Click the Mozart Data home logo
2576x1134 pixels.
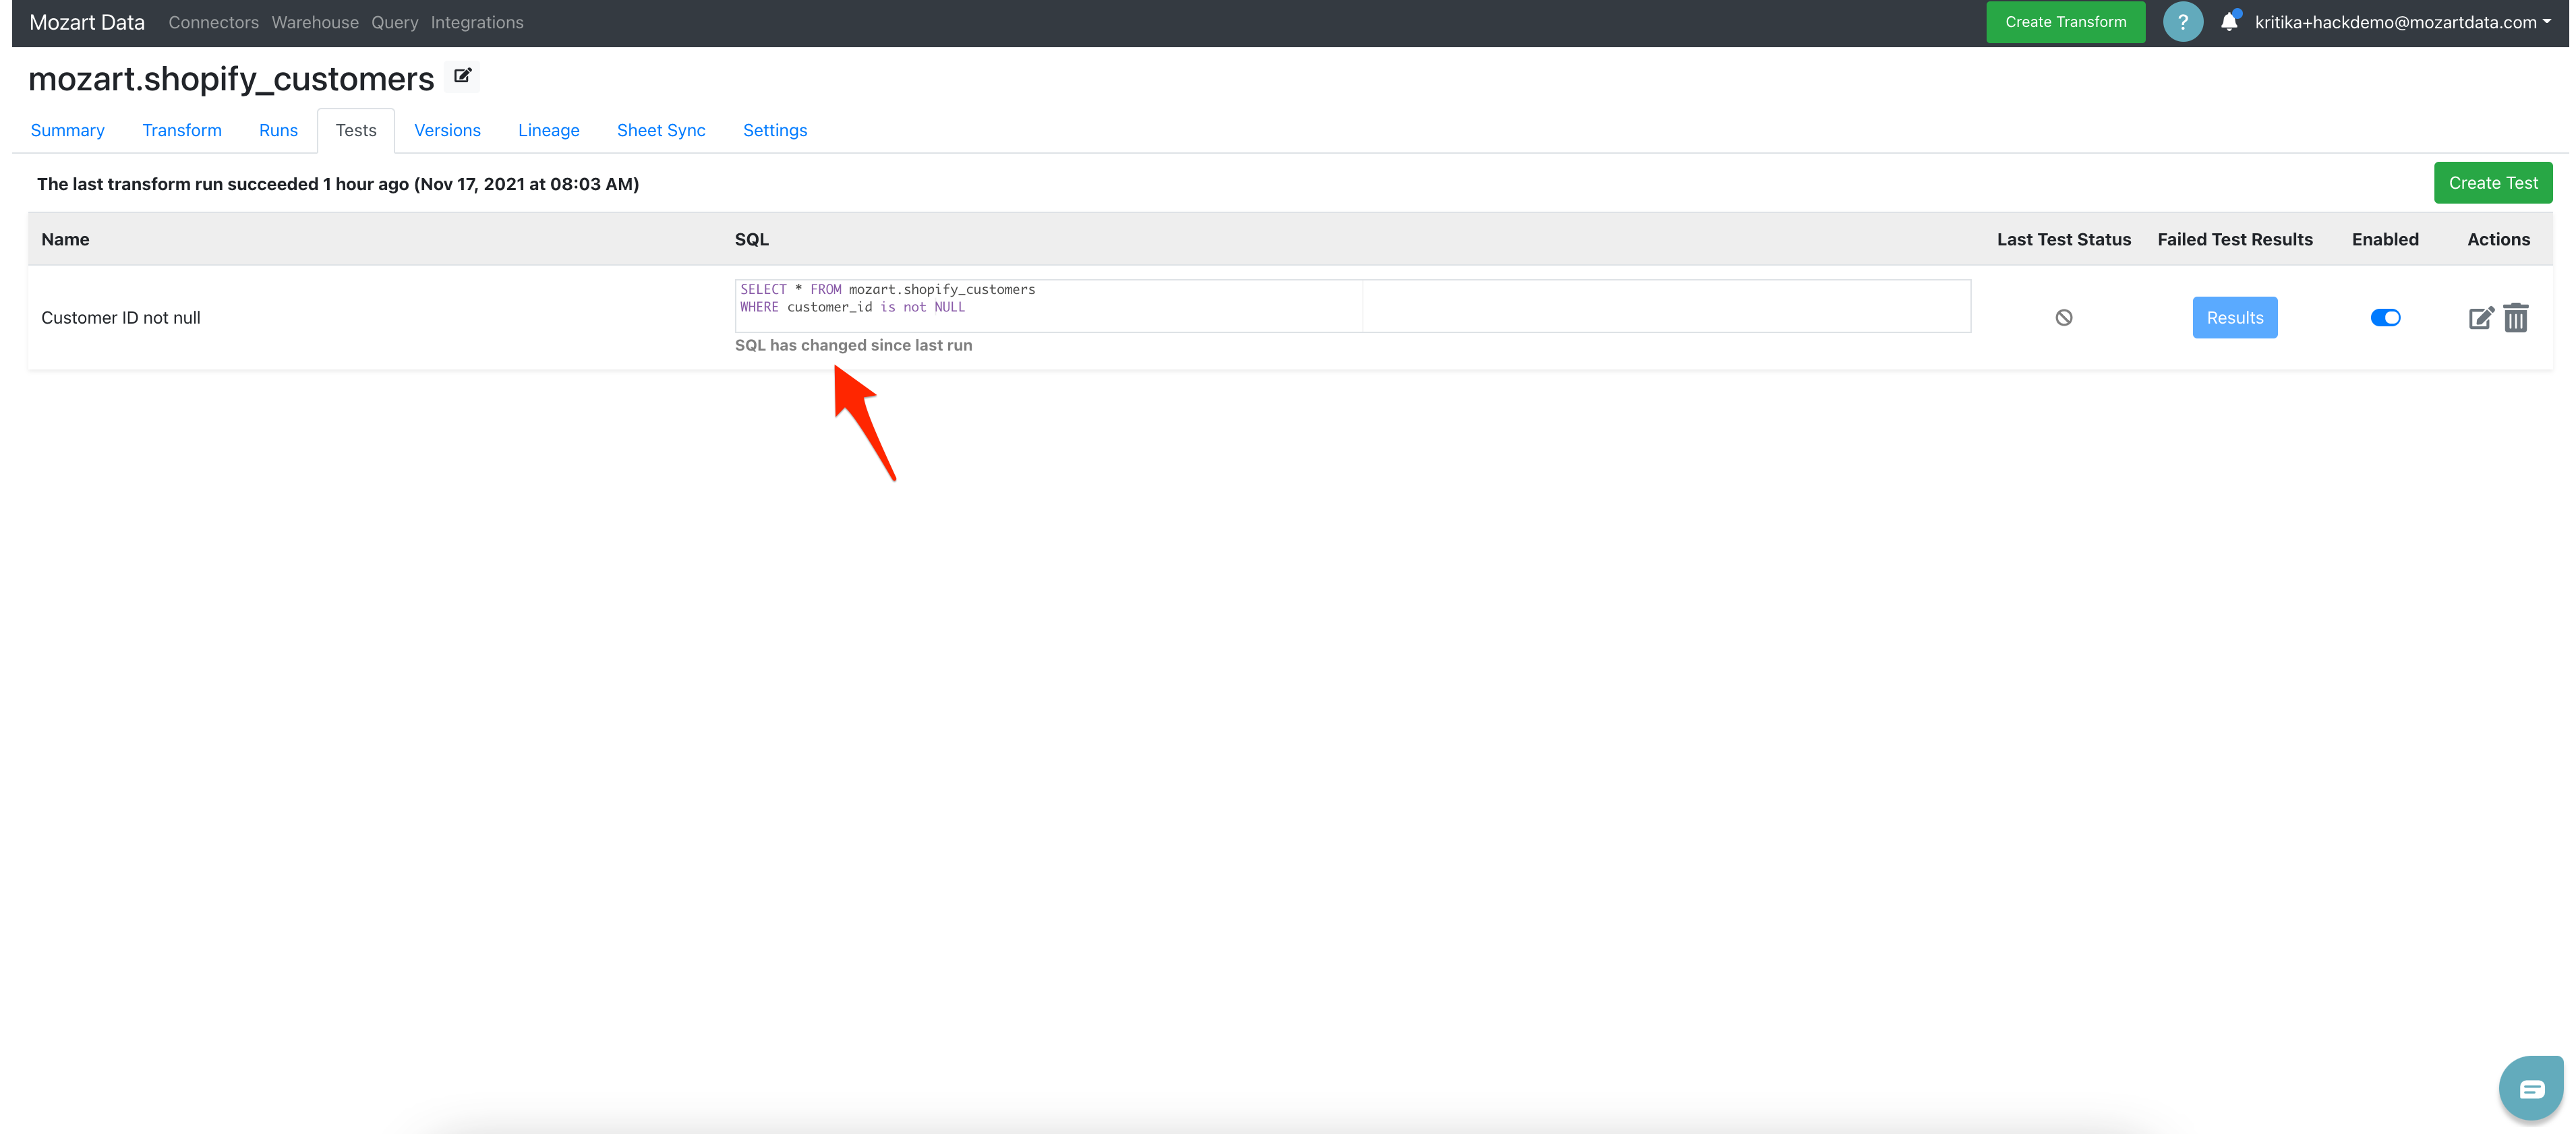coord(87,22)
